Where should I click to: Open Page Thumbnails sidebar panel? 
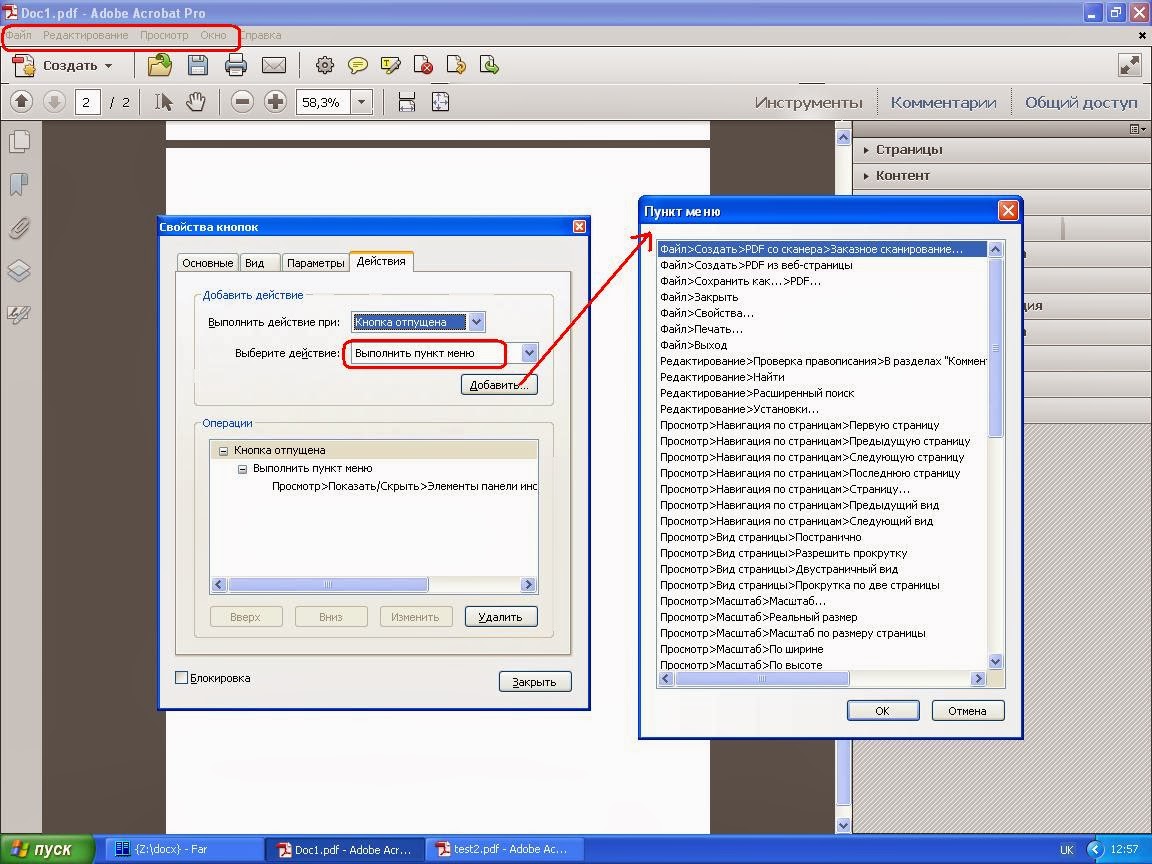click(19, 142)
